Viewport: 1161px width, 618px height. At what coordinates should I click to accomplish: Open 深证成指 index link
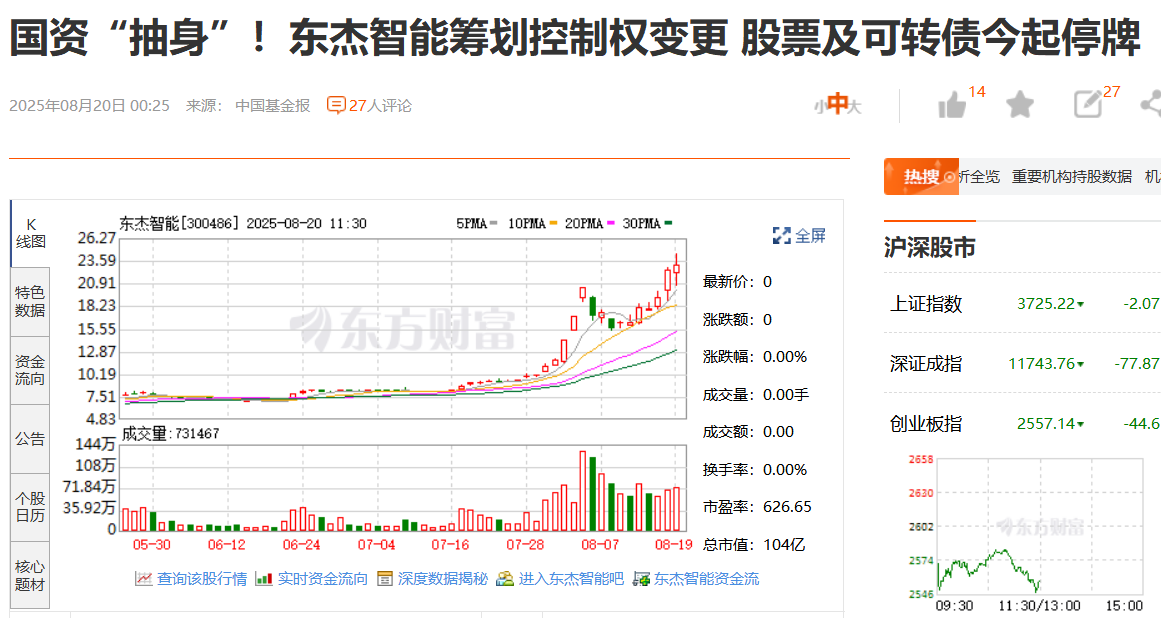coord(926,363)
